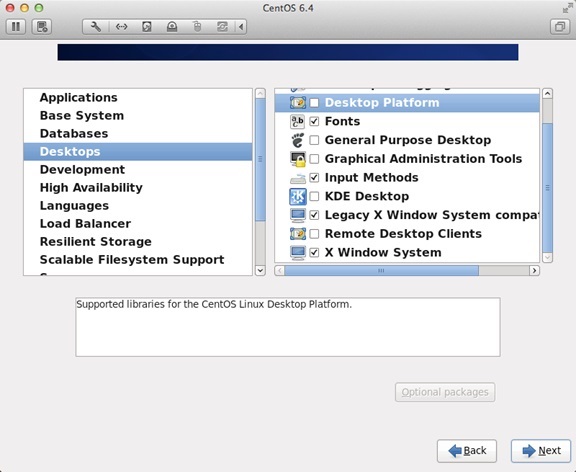Click category list scroll down arrow

click(x=260, y=270)
